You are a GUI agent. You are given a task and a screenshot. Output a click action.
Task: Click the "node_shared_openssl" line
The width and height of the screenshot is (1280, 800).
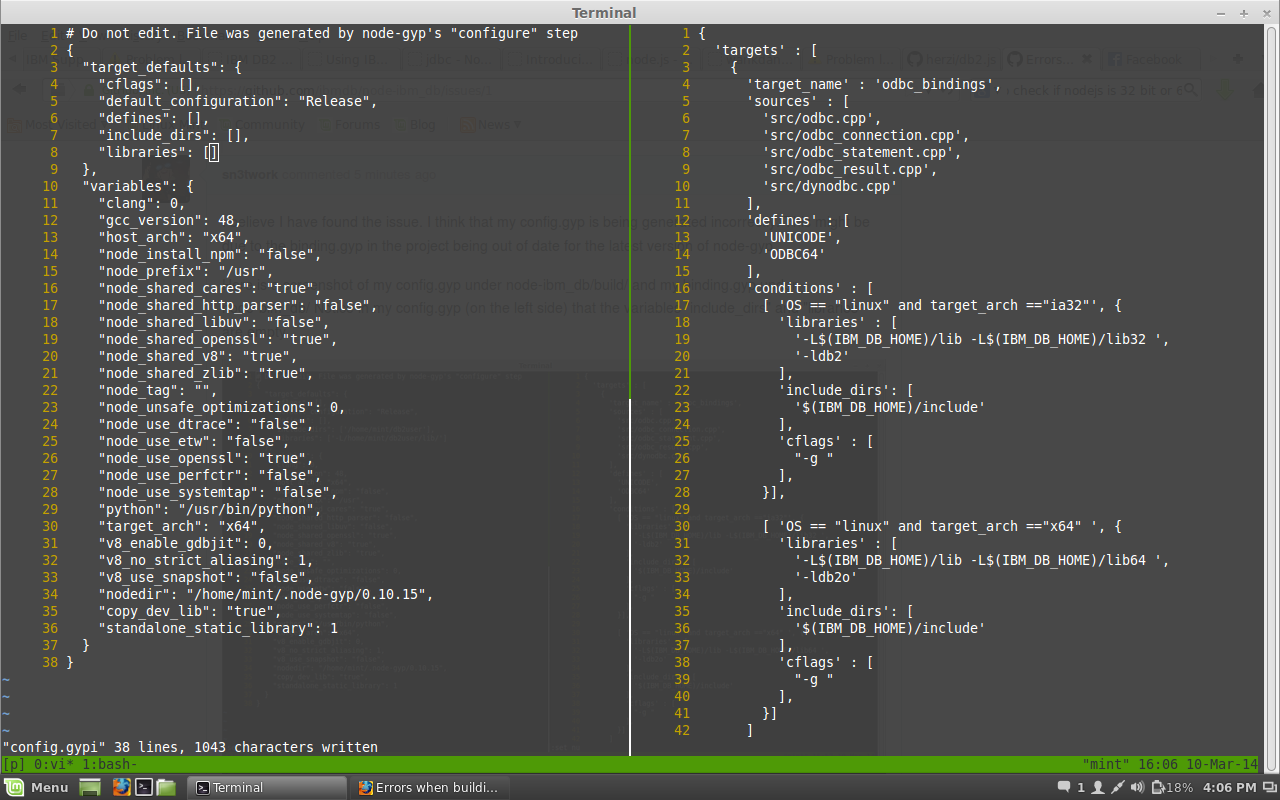pos(218,339)
